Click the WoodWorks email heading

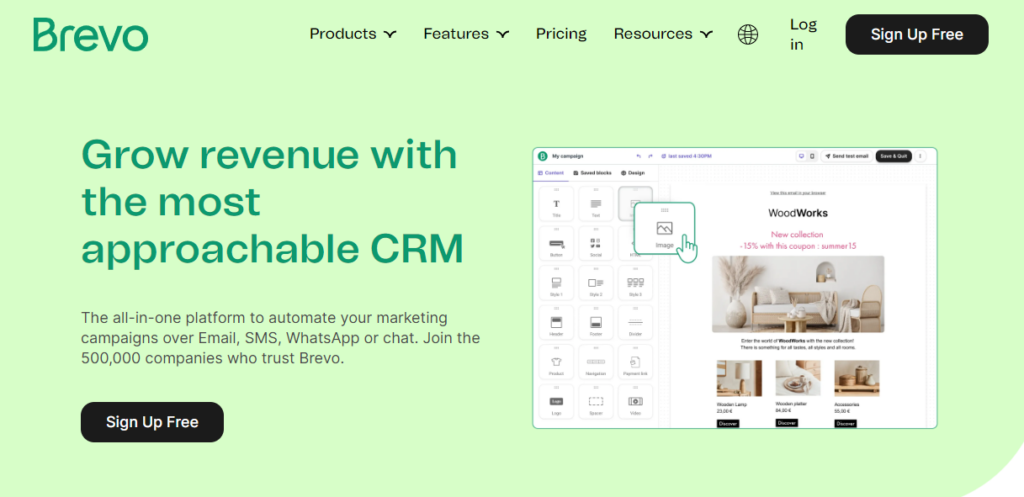point(798,213)
